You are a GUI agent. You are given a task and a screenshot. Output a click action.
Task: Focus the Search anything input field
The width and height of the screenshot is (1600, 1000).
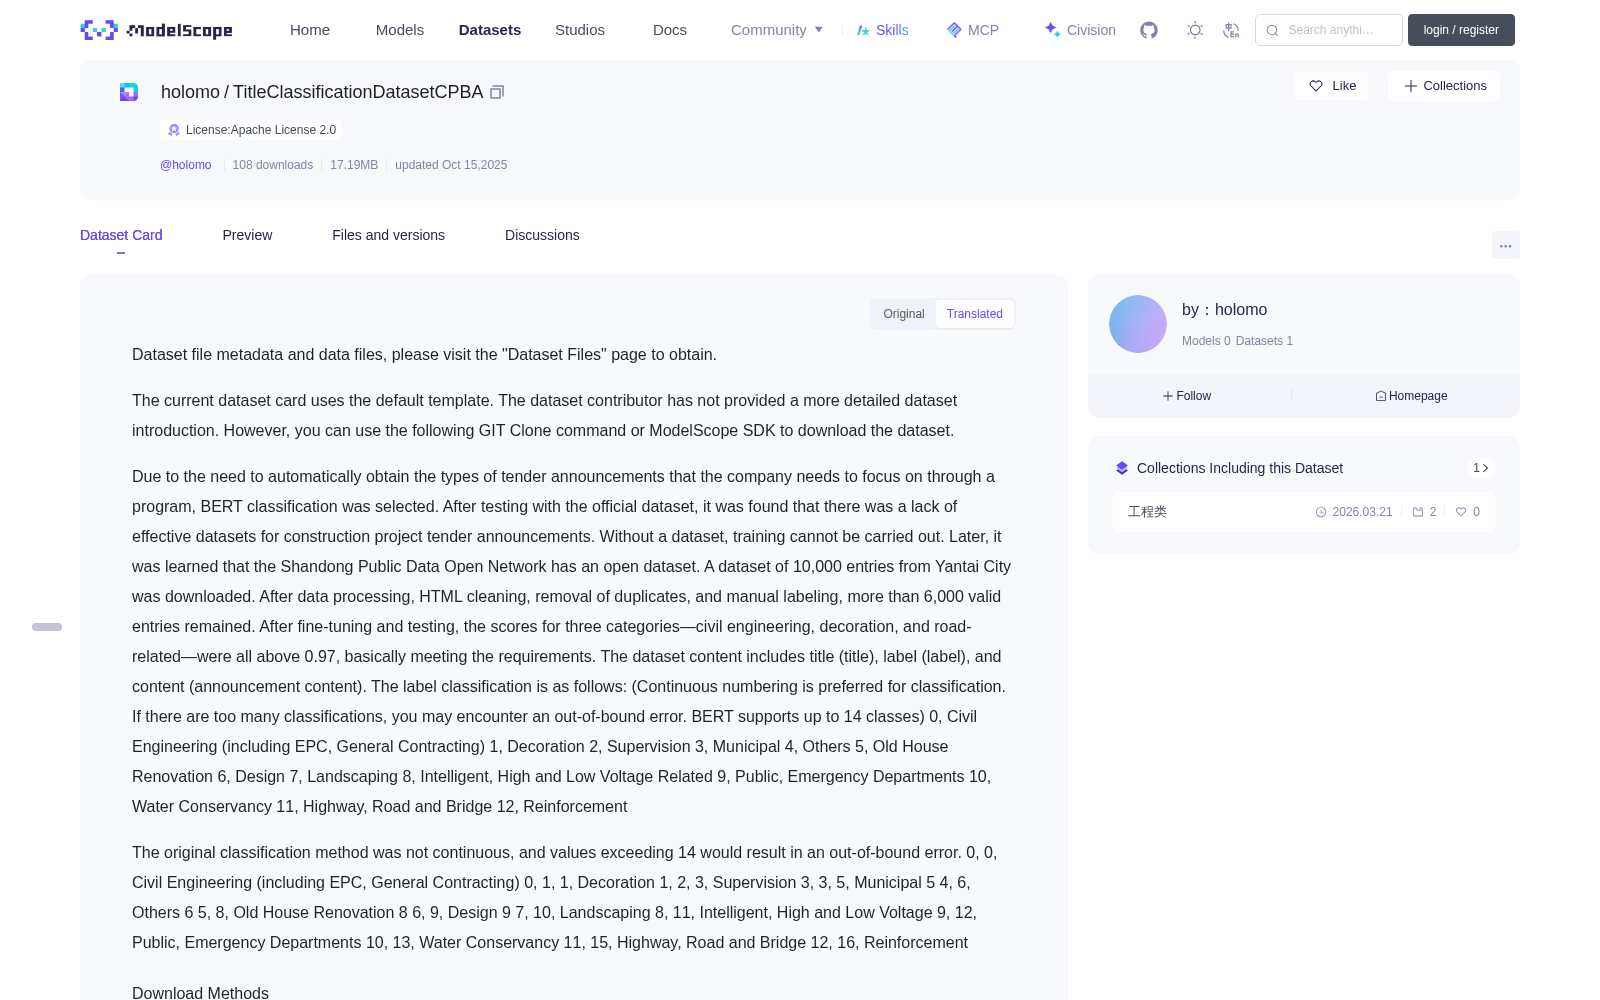(1329, 30)
